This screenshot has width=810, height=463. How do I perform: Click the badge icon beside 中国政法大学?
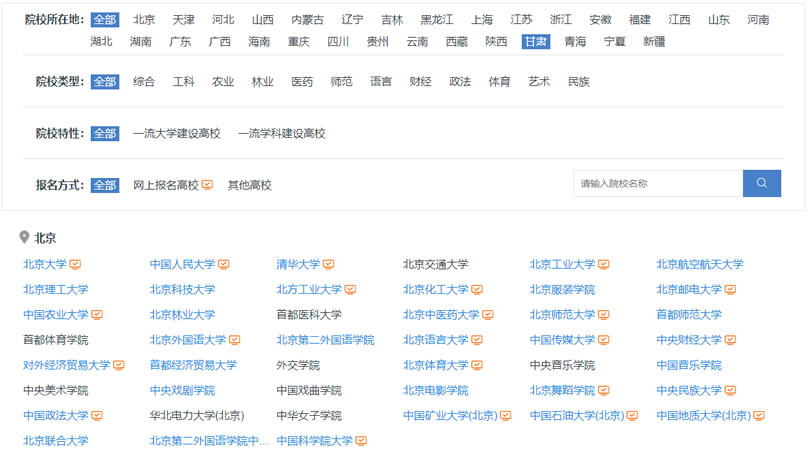pyautogui.click(x=97, y=415)
